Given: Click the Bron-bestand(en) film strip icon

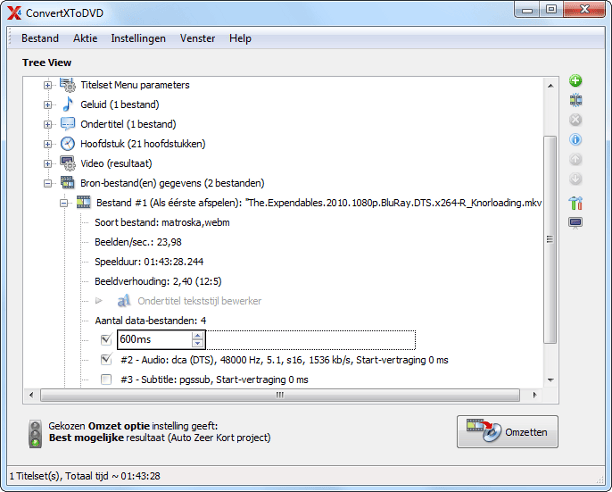Looking at the screenshot, I should [x=67, y=183].
